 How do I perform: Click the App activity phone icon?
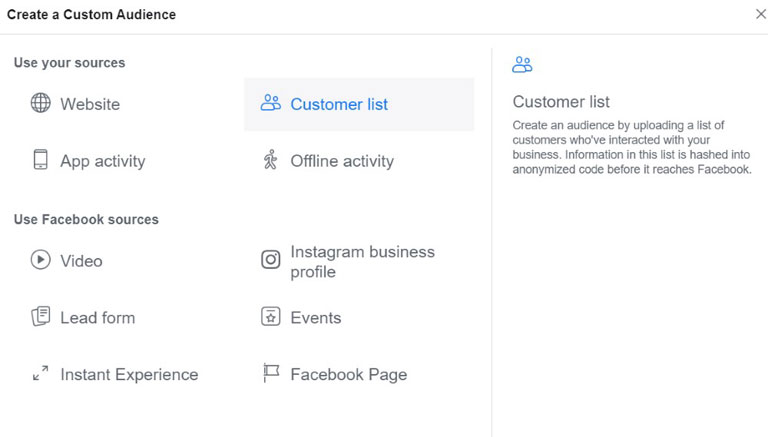pyautogui.click(x=41, y=160)
